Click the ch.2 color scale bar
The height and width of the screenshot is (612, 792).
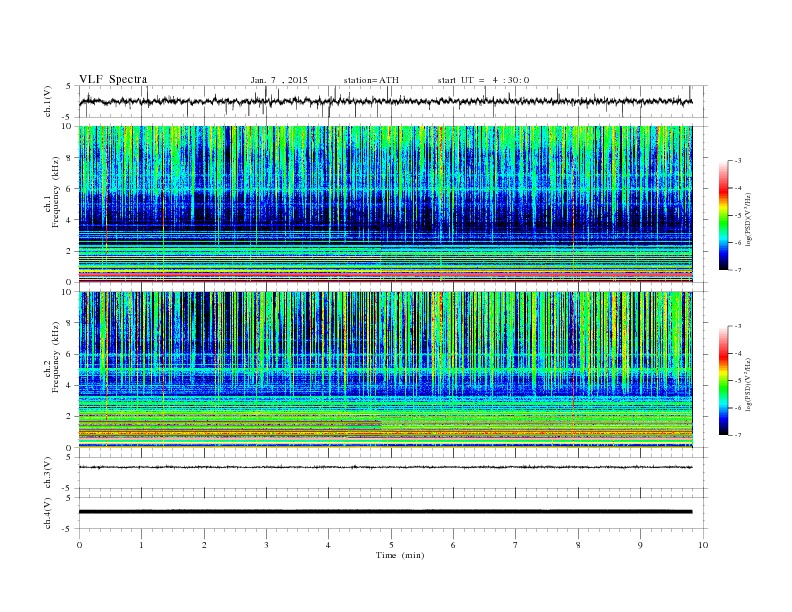point(723,380)
